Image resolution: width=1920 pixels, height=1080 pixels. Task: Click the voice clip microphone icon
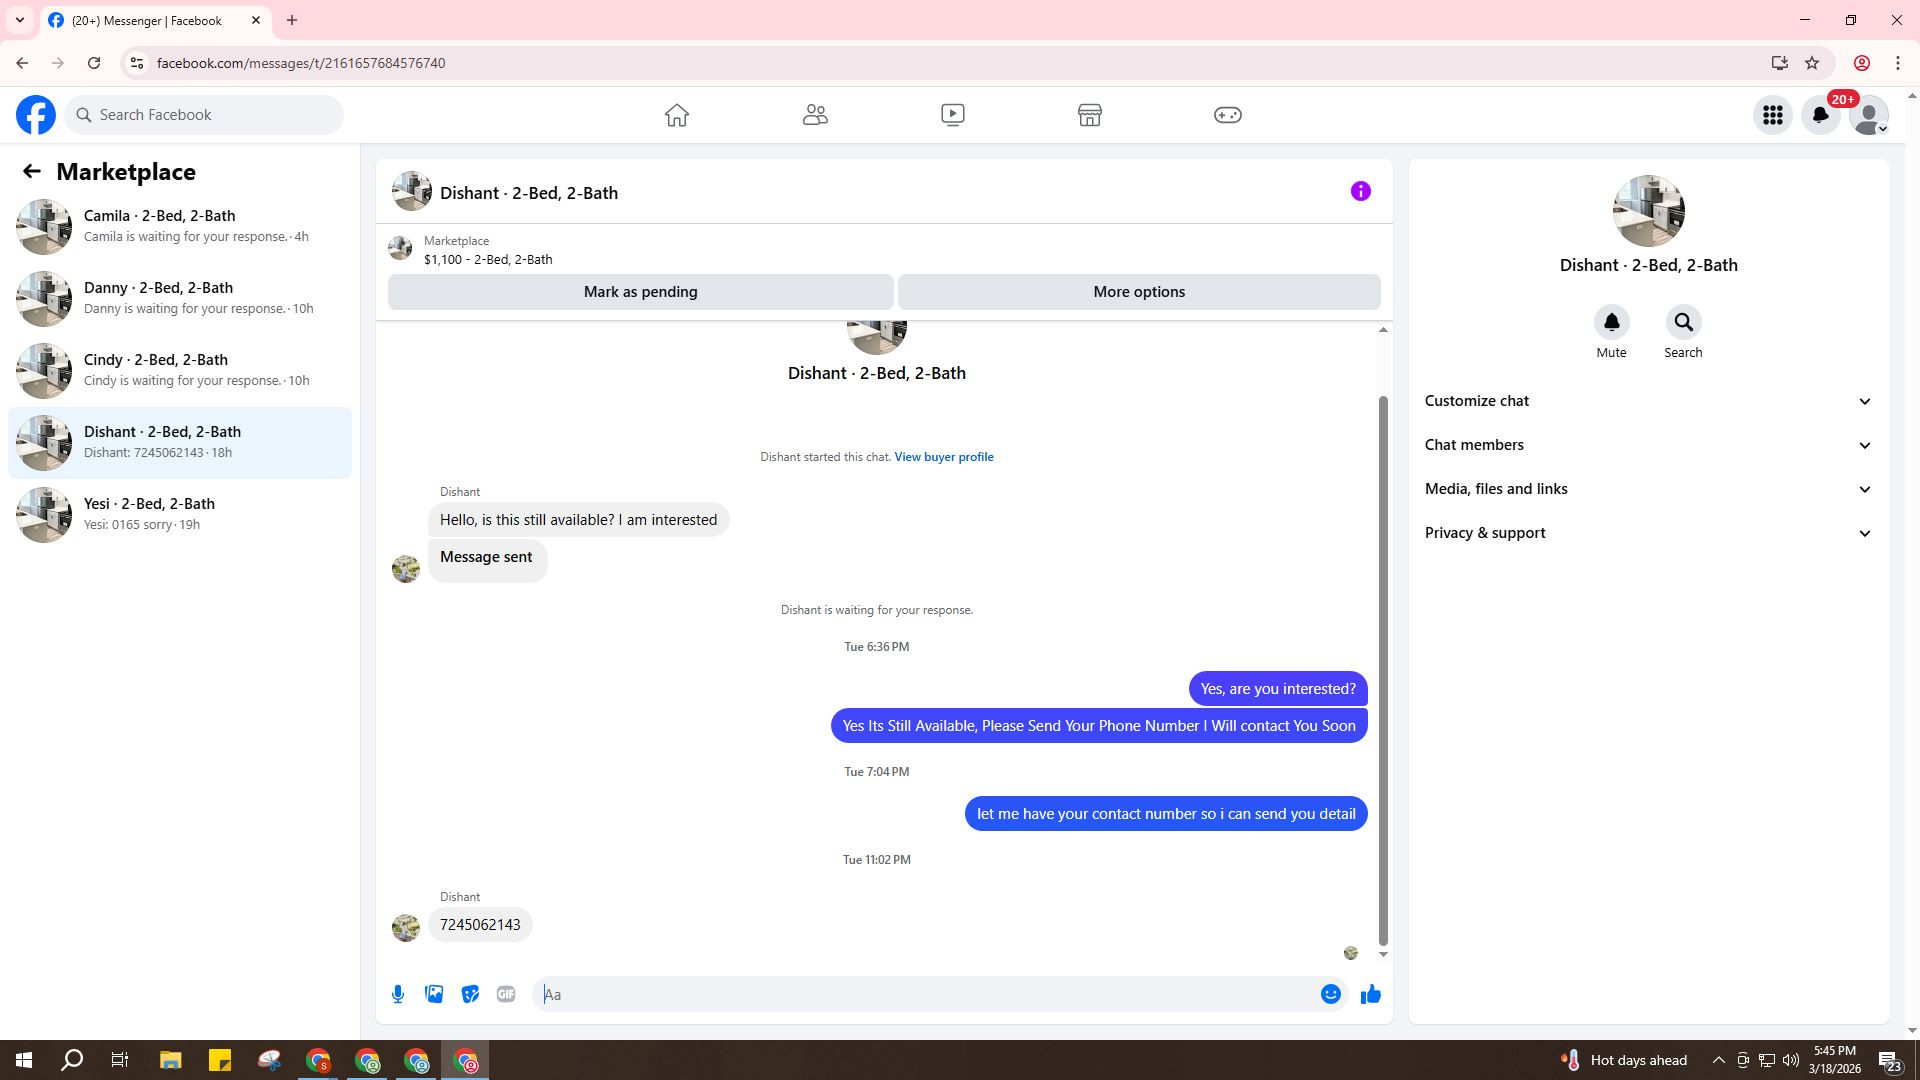coord(398,994)
